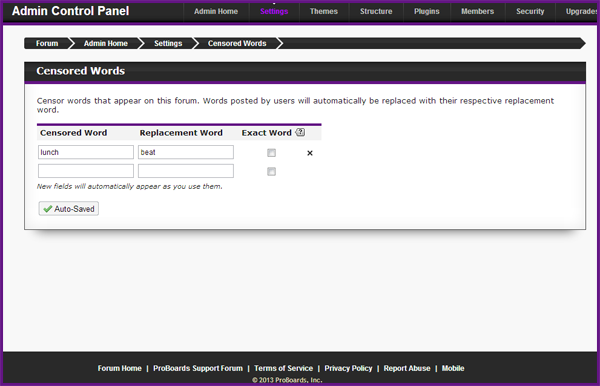Open the Themes menu tab

[x=324, y=11]
